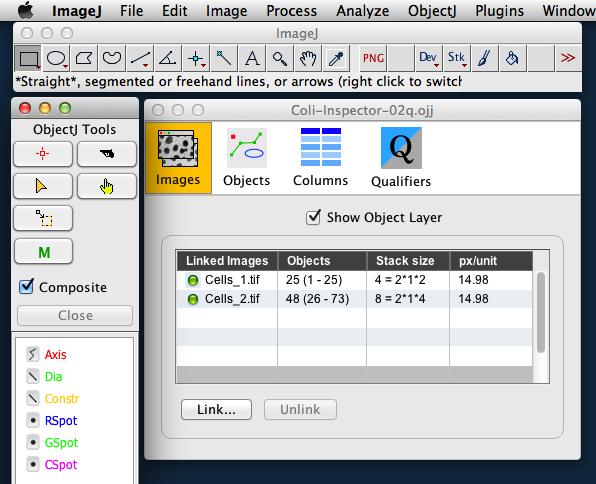Select the Text tool
This screenshot has width=596, height=484.
[x=252, y=58]
